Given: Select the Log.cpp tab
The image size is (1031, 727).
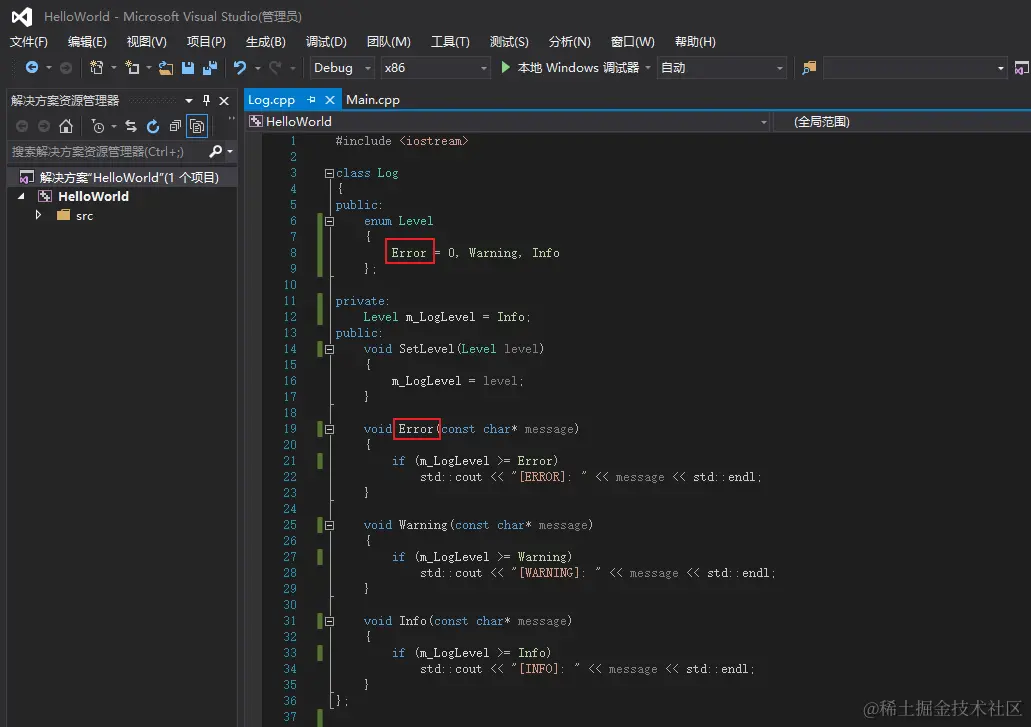Looking at the screenshot, I should (x=272, y=100).
